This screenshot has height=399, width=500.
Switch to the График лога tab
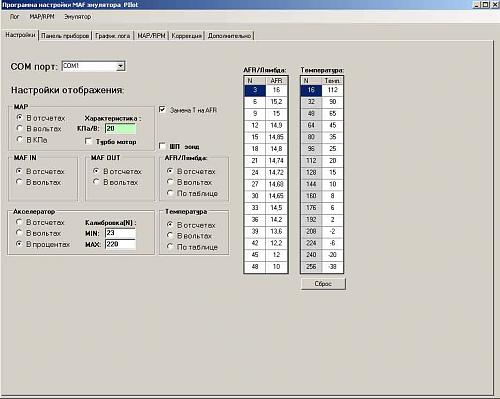pos(113,36)
